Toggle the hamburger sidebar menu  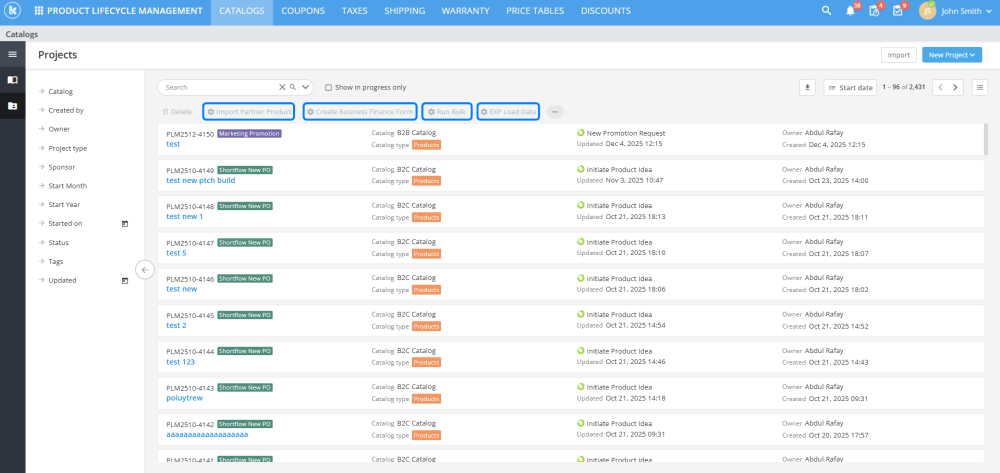[x=12, y=54]
